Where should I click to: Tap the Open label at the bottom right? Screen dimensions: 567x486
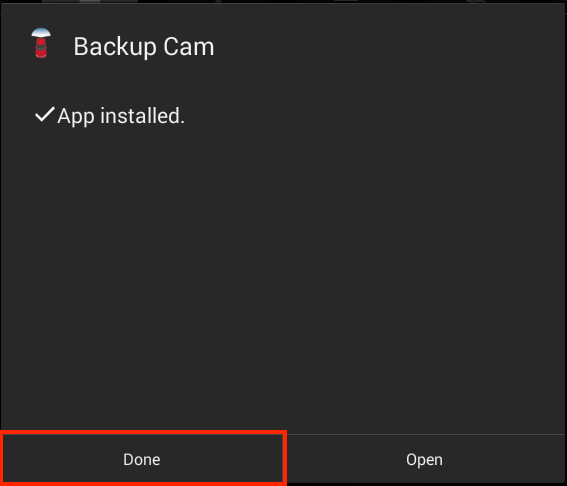click(x=425, y=460)
